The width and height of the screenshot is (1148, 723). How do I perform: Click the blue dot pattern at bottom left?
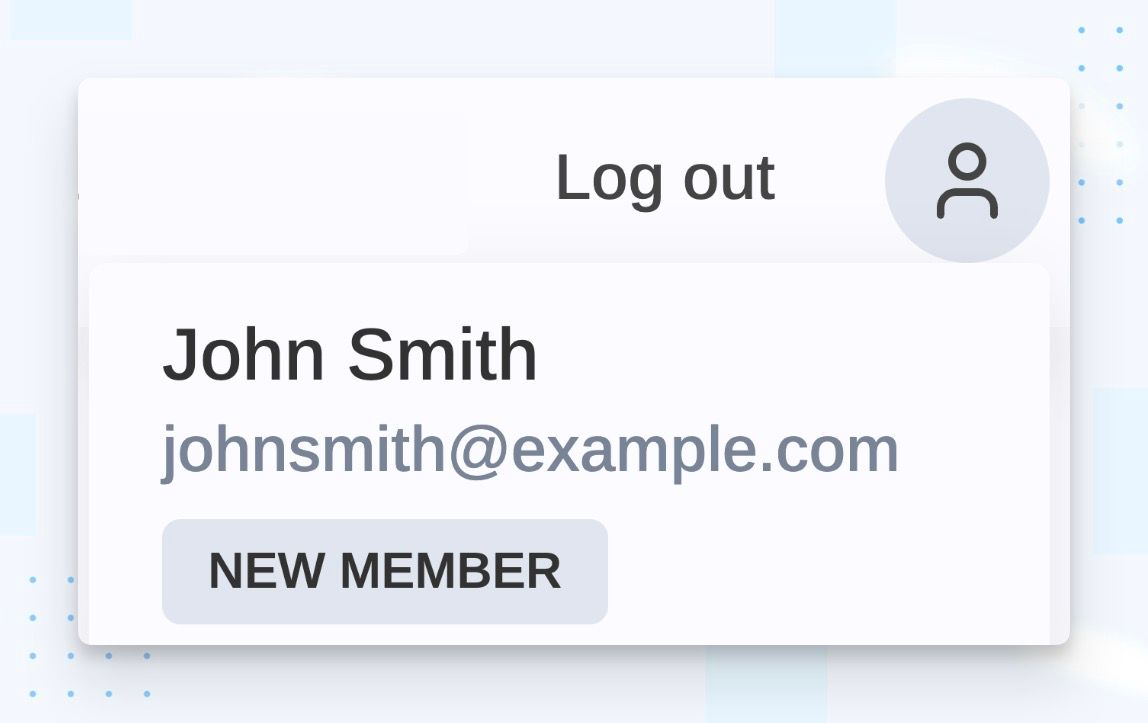point(89,637)
